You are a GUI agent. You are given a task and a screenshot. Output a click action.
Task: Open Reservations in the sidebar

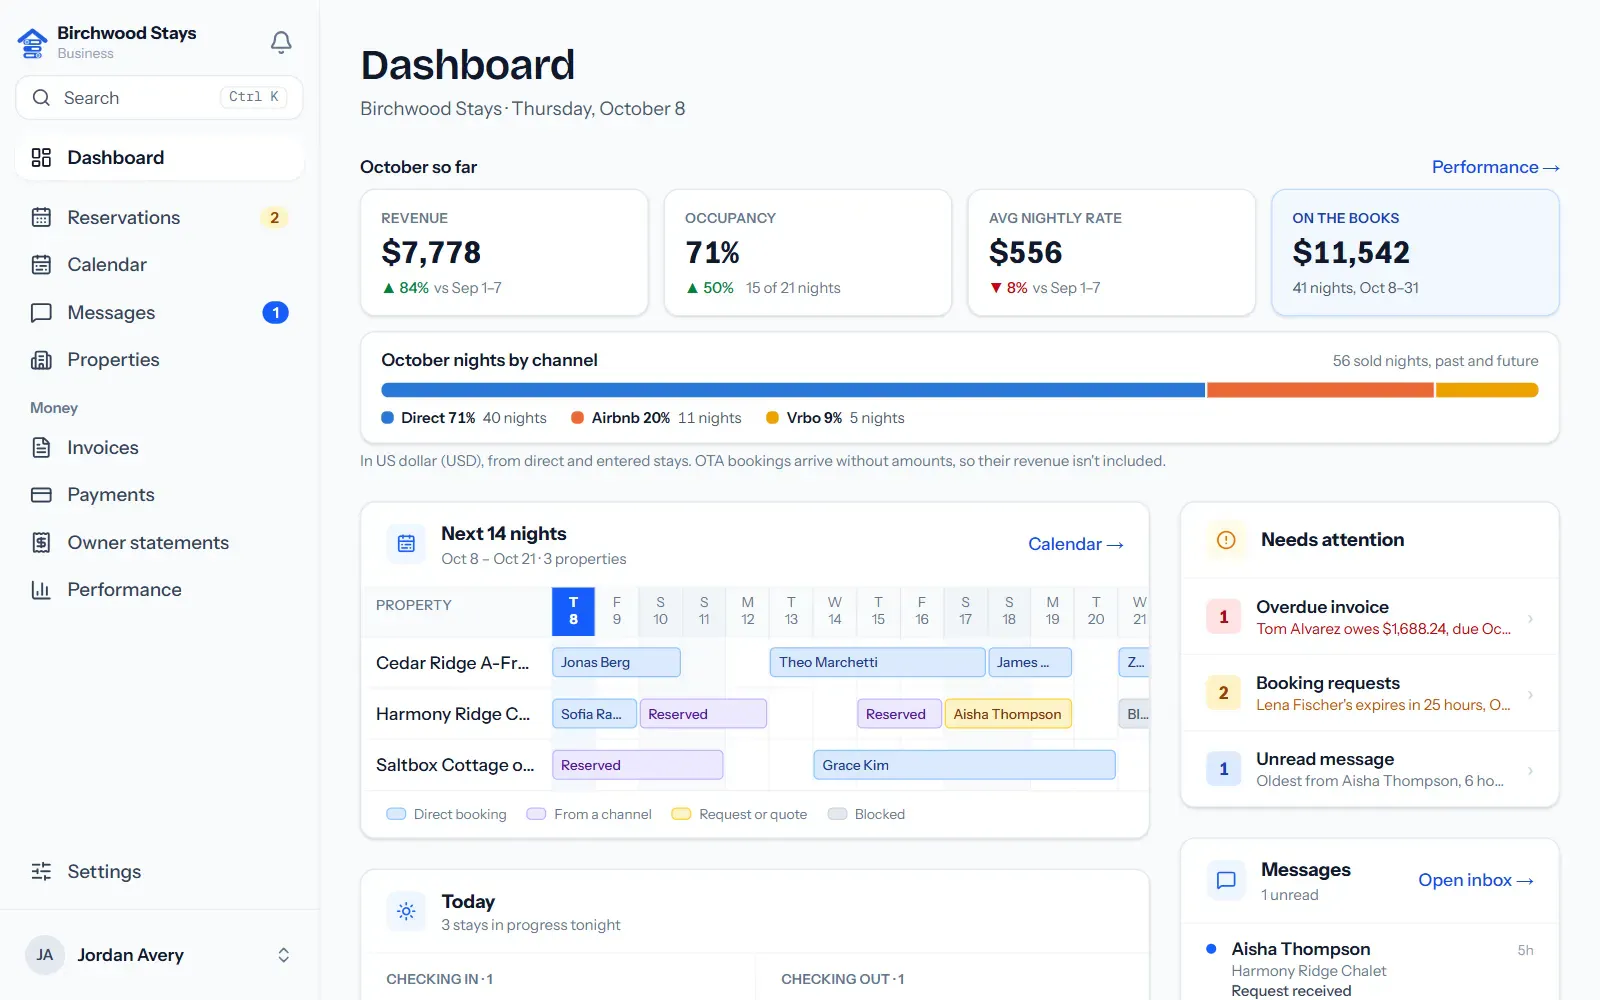tap(160, 217)
